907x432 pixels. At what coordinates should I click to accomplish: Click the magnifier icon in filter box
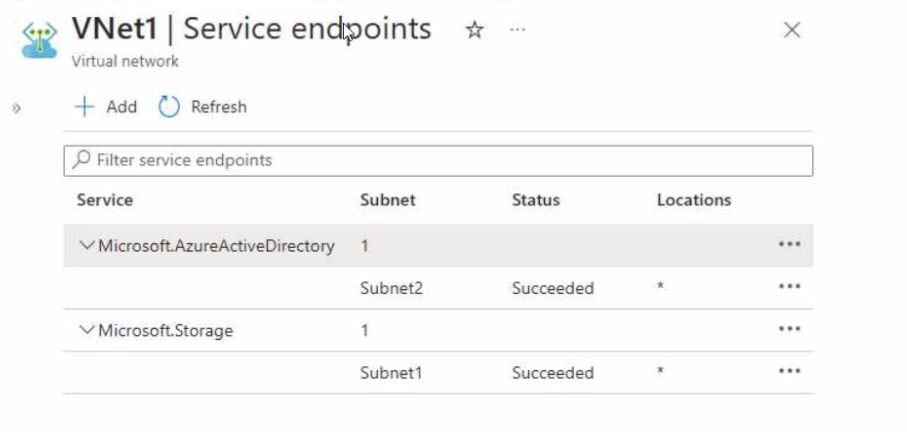[82, 159]
